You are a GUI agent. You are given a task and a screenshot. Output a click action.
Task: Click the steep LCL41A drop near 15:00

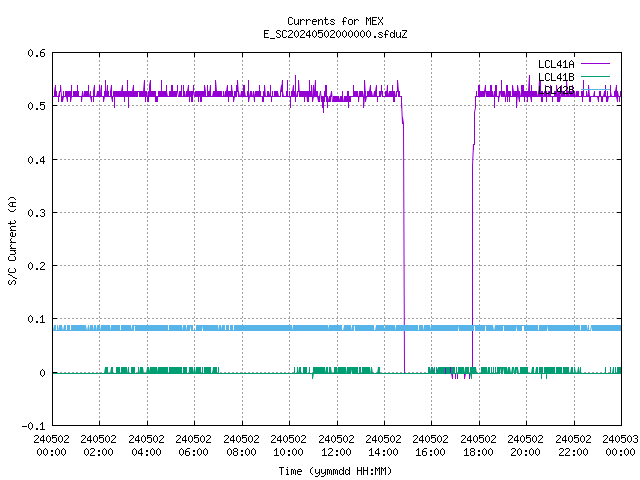point(404,245)
